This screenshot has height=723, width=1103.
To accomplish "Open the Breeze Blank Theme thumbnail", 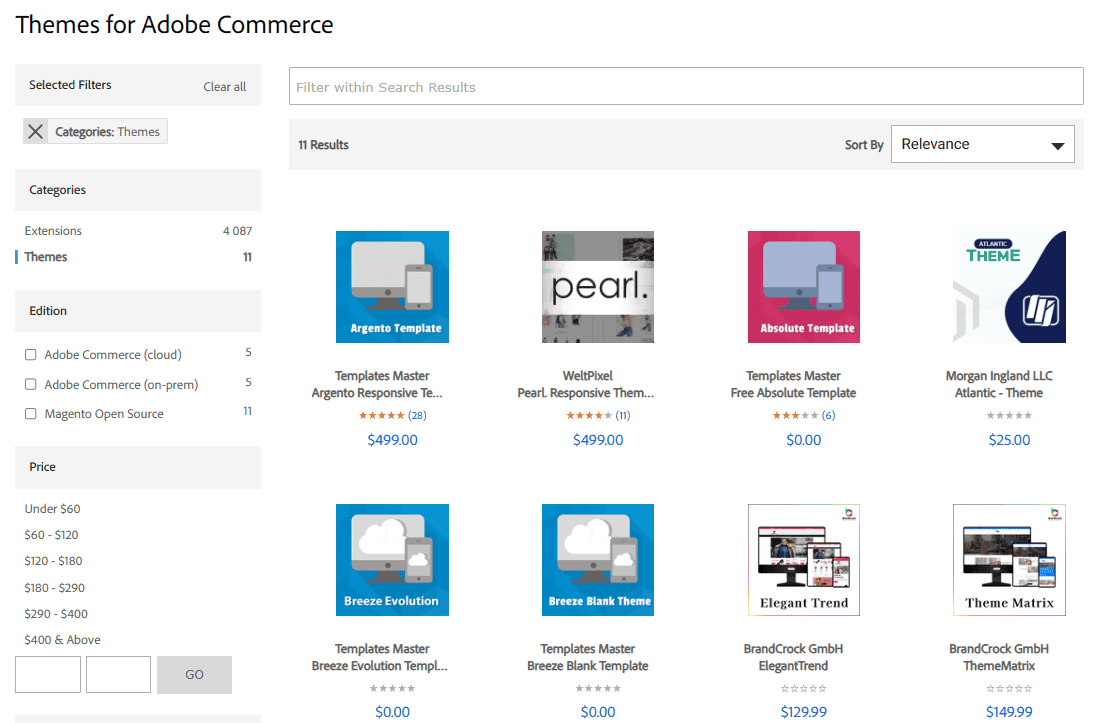I will point(598,560).
